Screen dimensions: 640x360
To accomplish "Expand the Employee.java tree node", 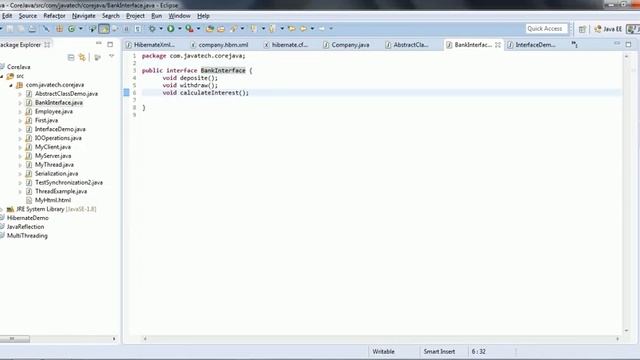I will point(20,112).
